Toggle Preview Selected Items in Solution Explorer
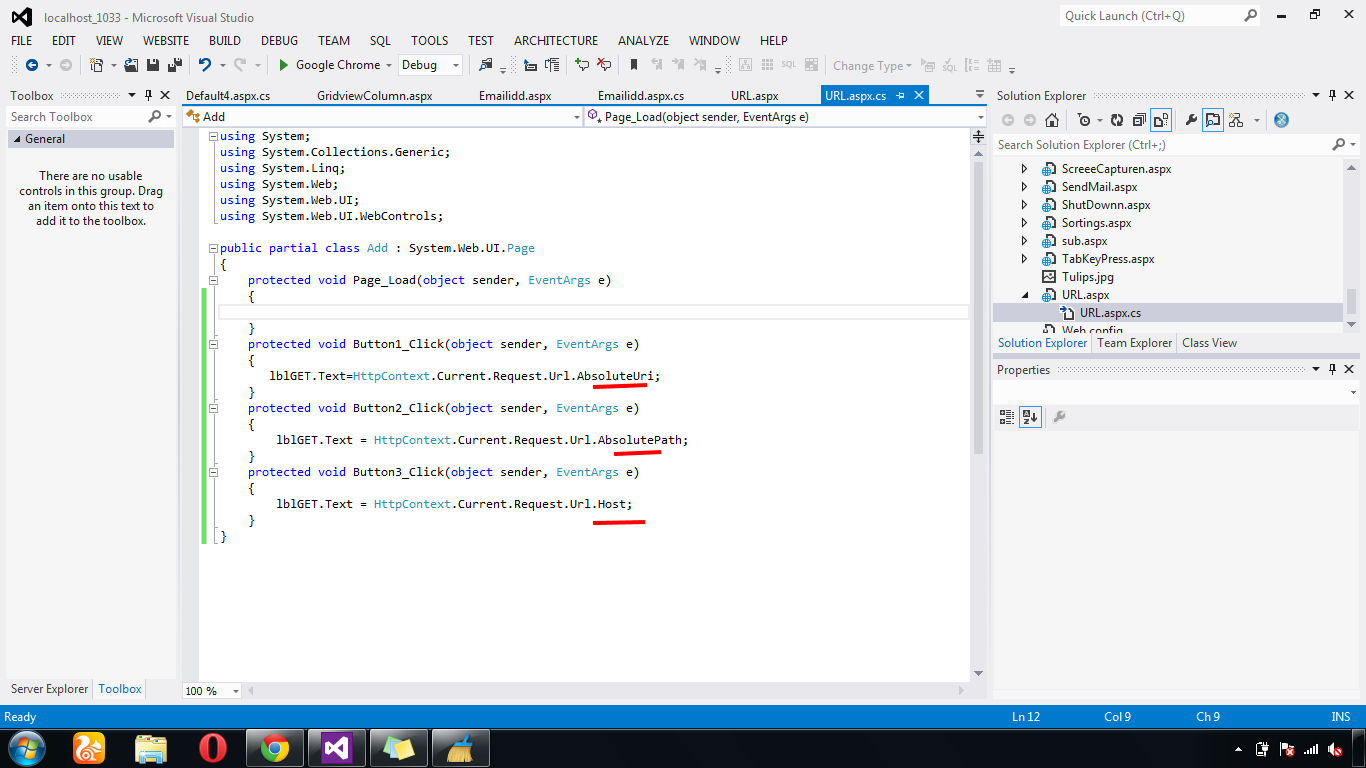This screenshot has width=1366, height=768. tap(1213, 120)
